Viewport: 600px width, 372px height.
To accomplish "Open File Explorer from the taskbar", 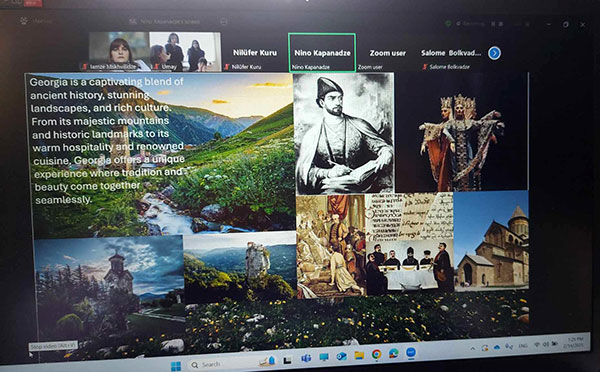I will pyautogui.click(x=359, y=356).
